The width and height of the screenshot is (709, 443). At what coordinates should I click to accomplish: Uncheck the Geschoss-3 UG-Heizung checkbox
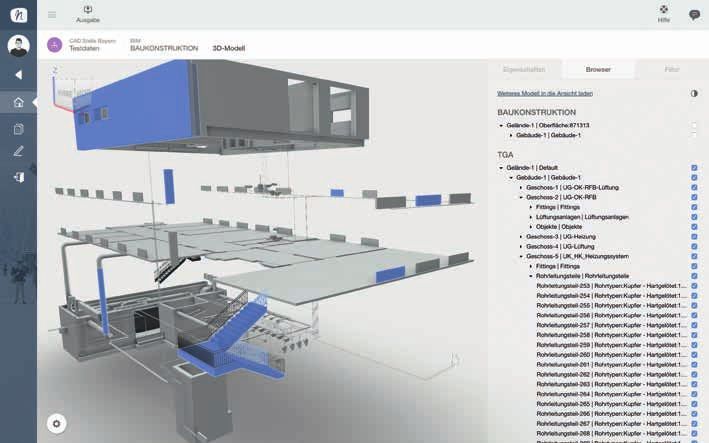[x=694, y=236]
